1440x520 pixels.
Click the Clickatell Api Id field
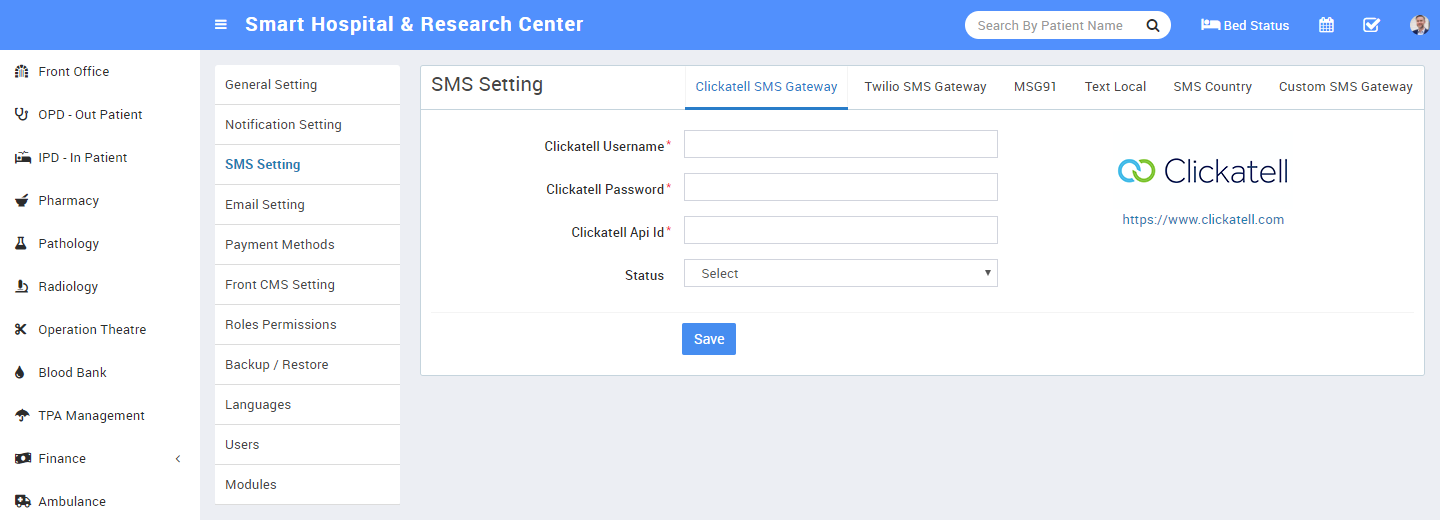point(840,231)
